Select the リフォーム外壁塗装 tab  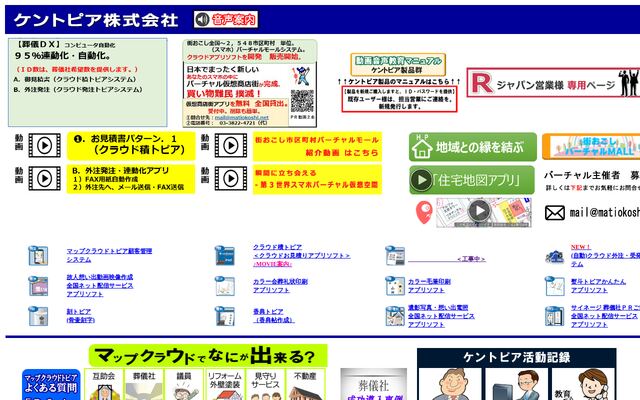click(224, 384)
